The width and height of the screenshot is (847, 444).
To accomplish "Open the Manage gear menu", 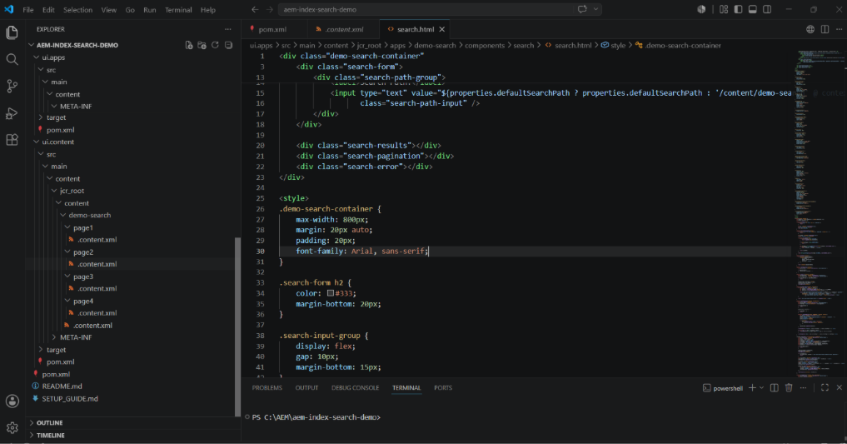I will [12, 428].
